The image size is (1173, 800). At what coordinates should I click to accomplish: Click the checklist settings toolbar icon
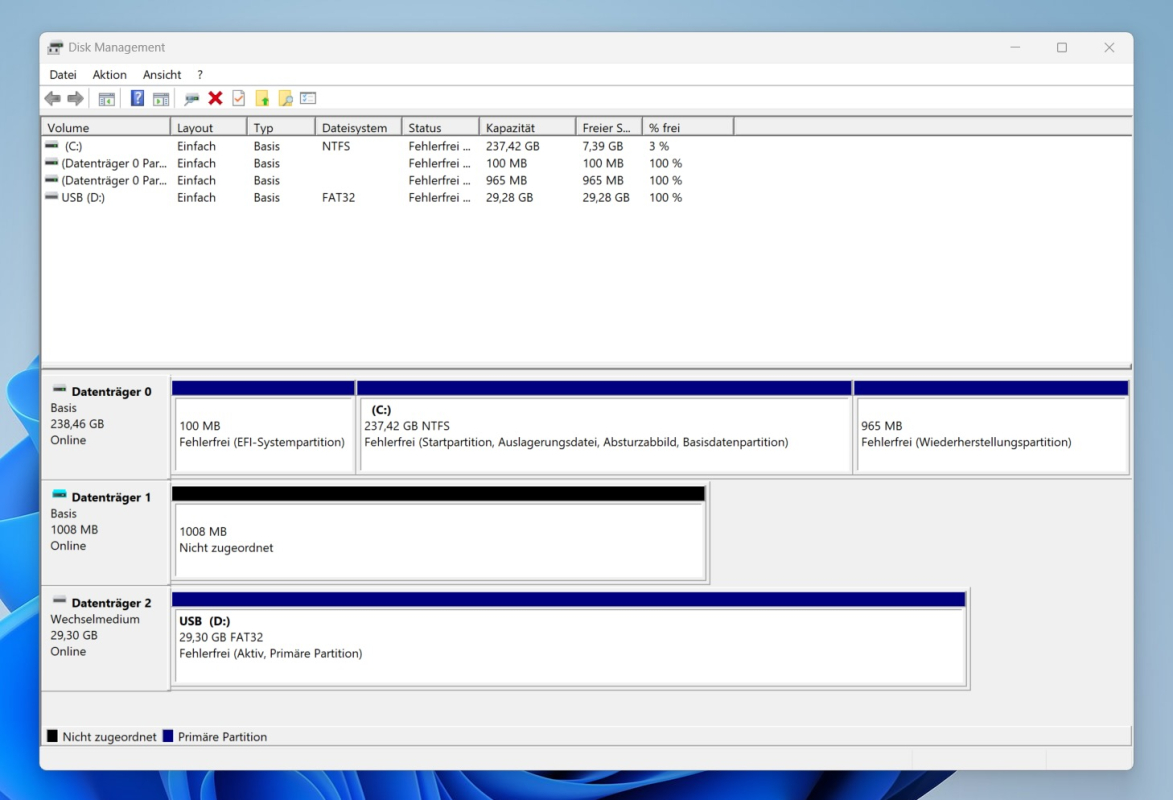tap(308, 98)
